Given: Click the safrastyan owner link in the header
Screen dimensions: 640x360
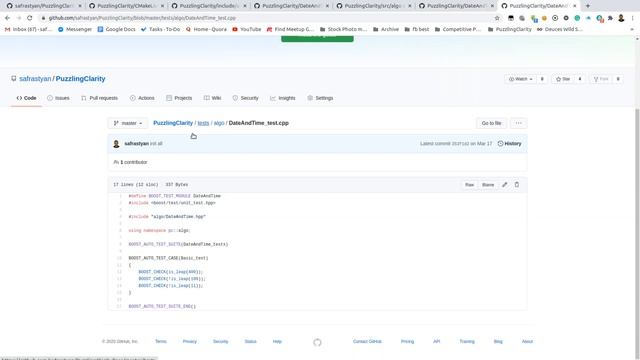Looking at the screenshot, I should (x=35, y=79).
